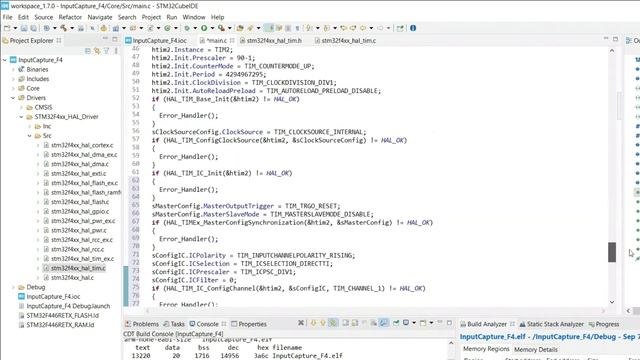This screenshot has width=640, height=360.
Task: Click the editor vertical scrollbar thumb
Action: [612, 252]
